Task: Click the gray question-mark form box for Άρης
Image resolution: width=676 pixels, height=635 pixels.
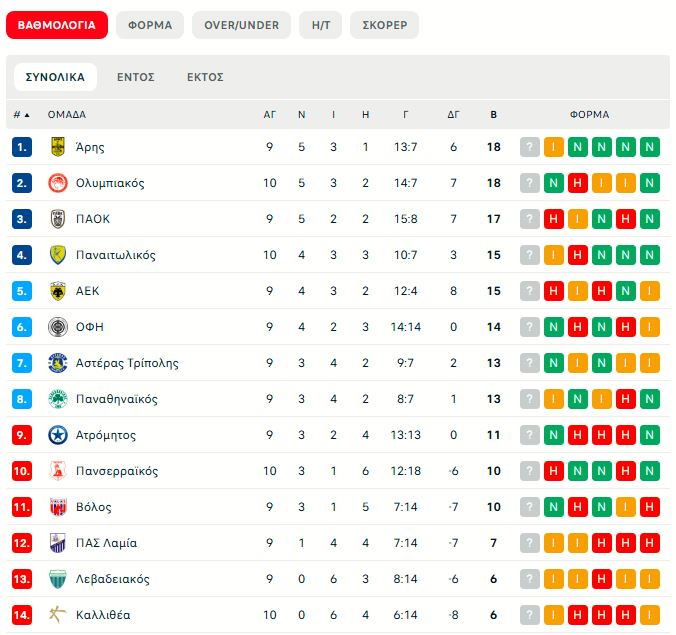Action: coord(530,147)
